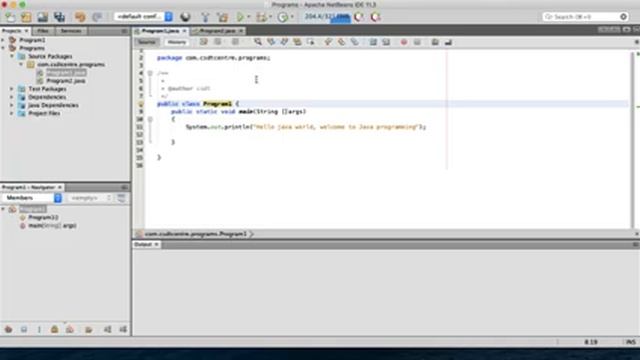Toggle Bookmark in editor toolbar
The height and width of the screenshot is (360, 640).
(x=355, y=42)
